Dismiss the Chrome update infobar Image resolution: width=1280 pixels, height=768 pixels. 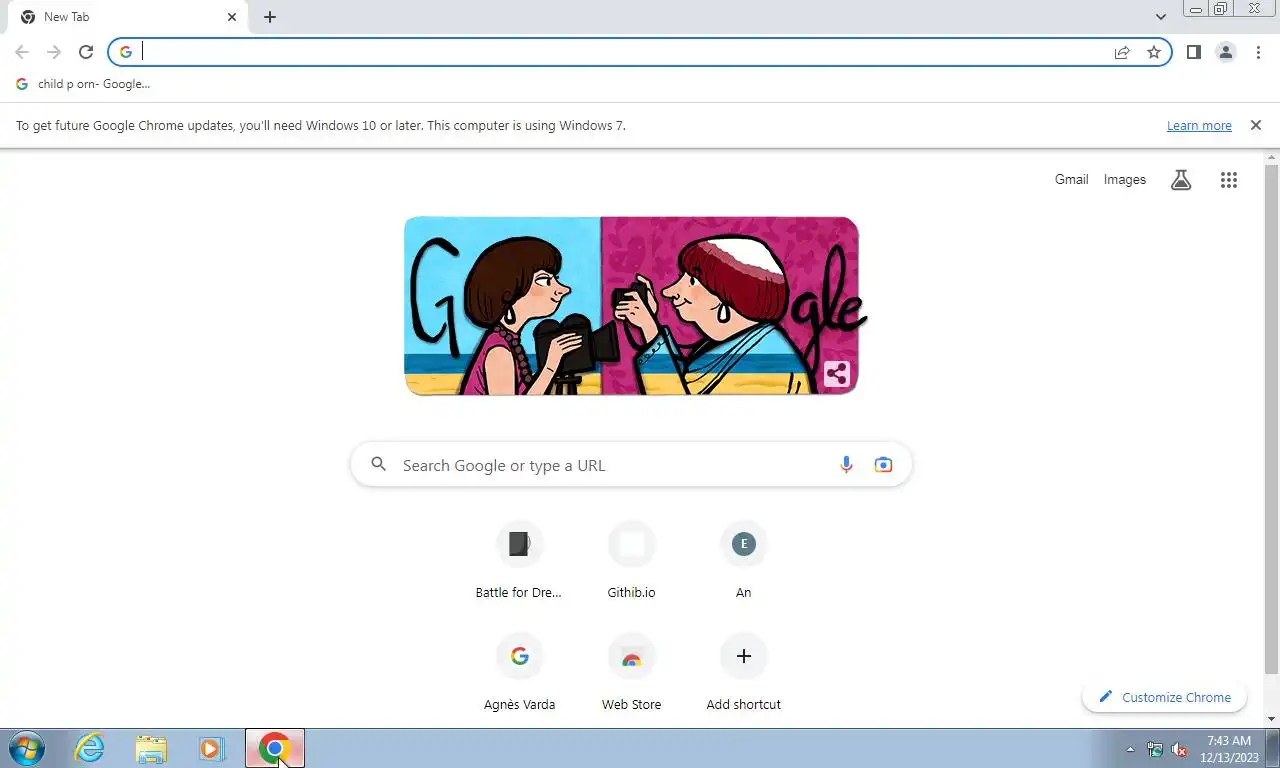tap(1255, 125)
